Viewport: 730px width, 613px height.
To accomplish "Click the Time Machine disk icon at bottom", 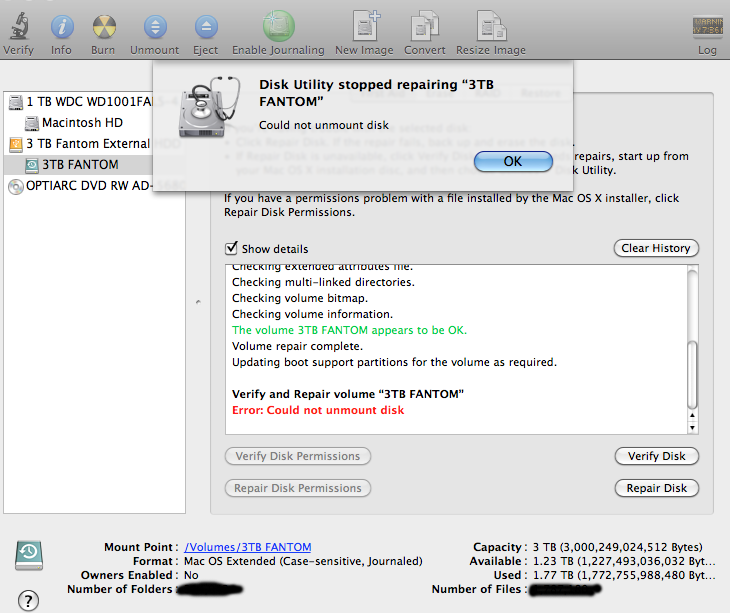I will pos(29,555).
